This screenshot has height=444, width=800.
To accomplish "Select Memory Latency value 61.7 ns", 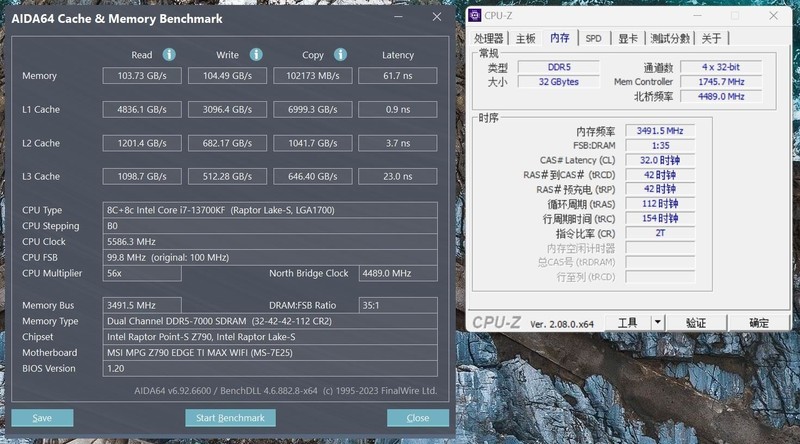I will (397, 76).
